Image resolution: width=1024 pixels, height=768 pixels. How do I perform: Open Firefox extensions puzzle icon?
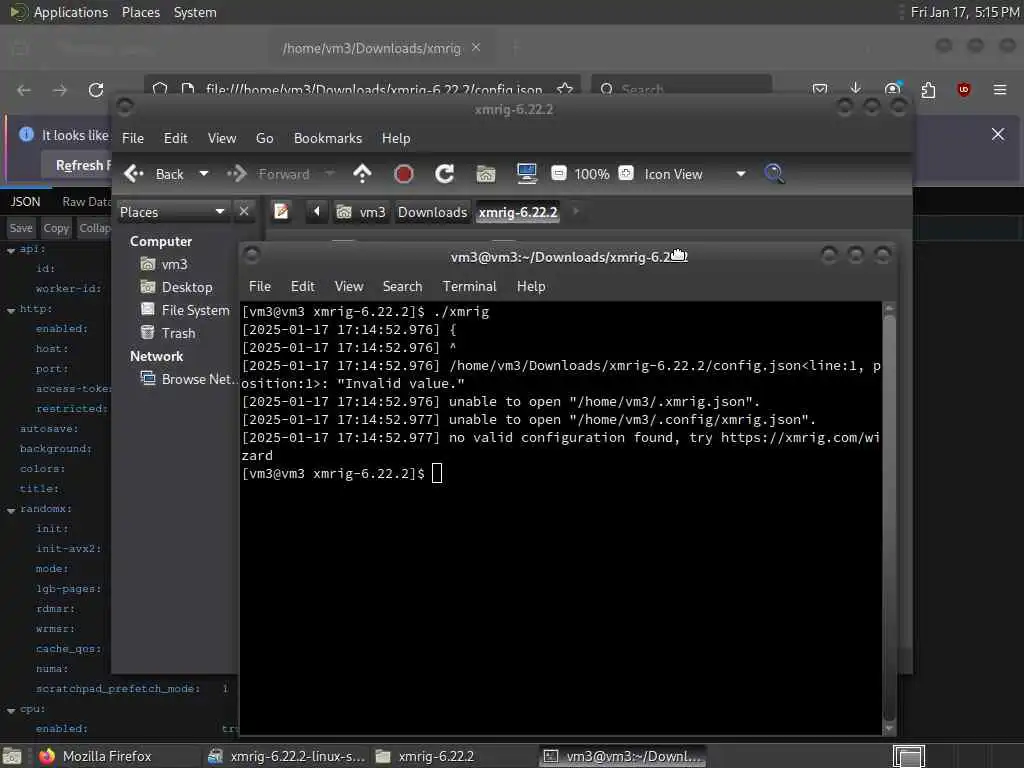(x=928, y=89)
